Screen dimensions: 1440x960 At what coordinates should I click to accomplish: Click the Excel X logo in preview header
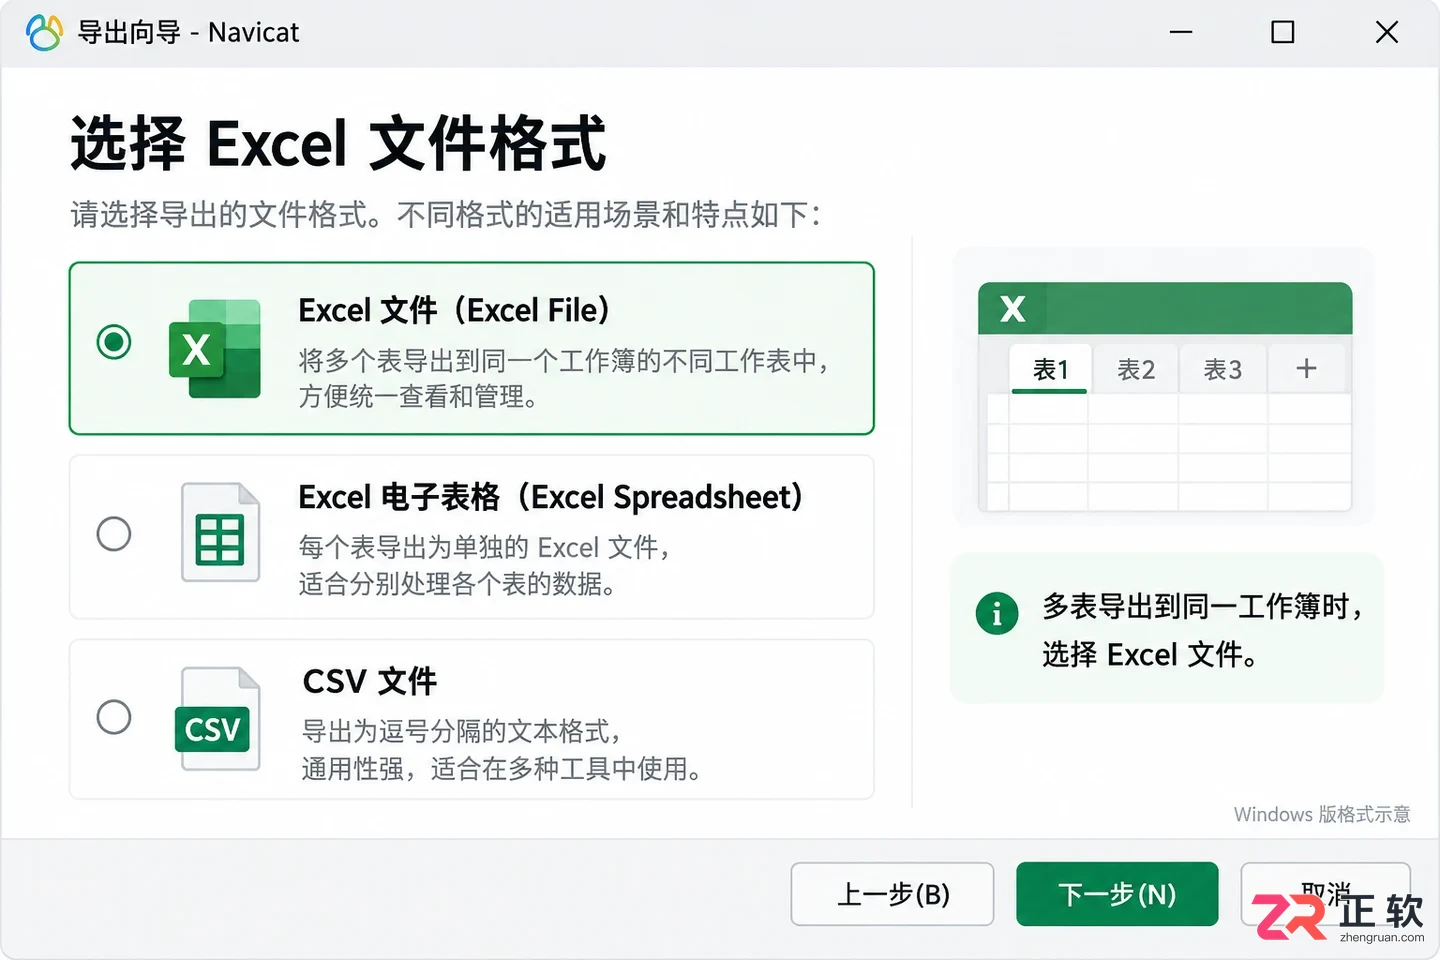pos(1013,309)
